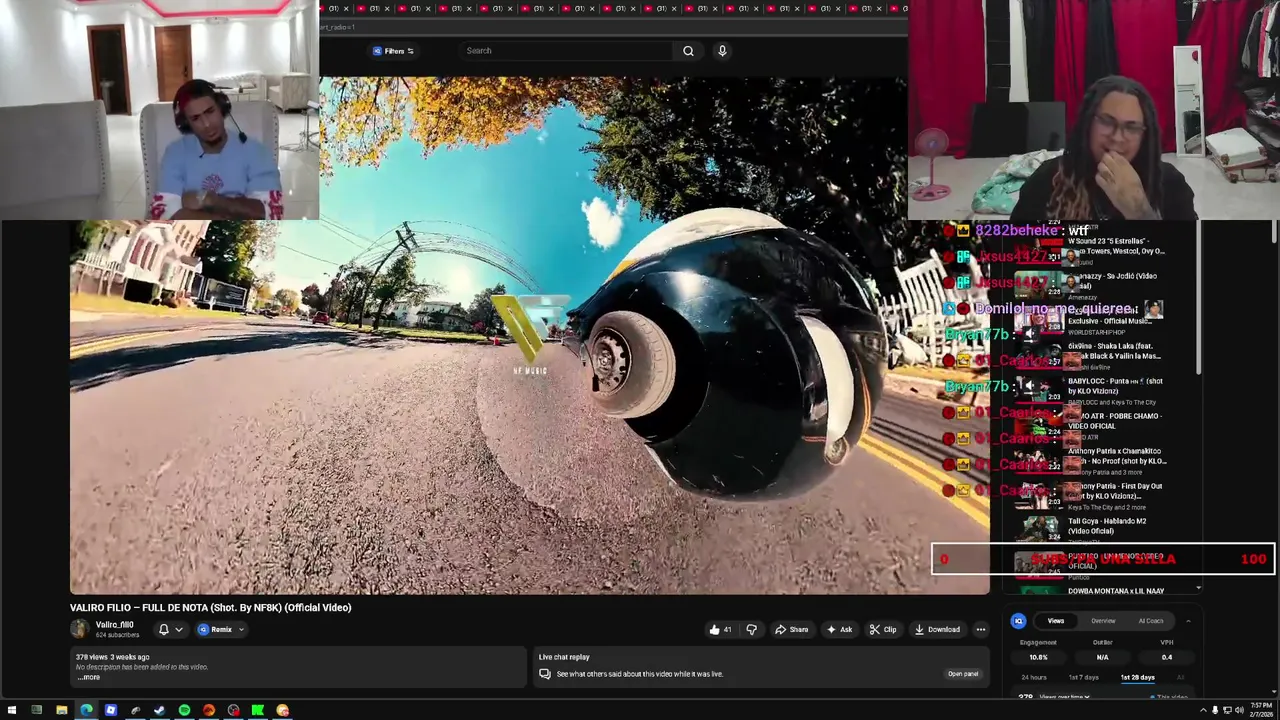Open the three-dot more actions menu
Viewport: 1280px width, 720px height.
coord(981,630)
